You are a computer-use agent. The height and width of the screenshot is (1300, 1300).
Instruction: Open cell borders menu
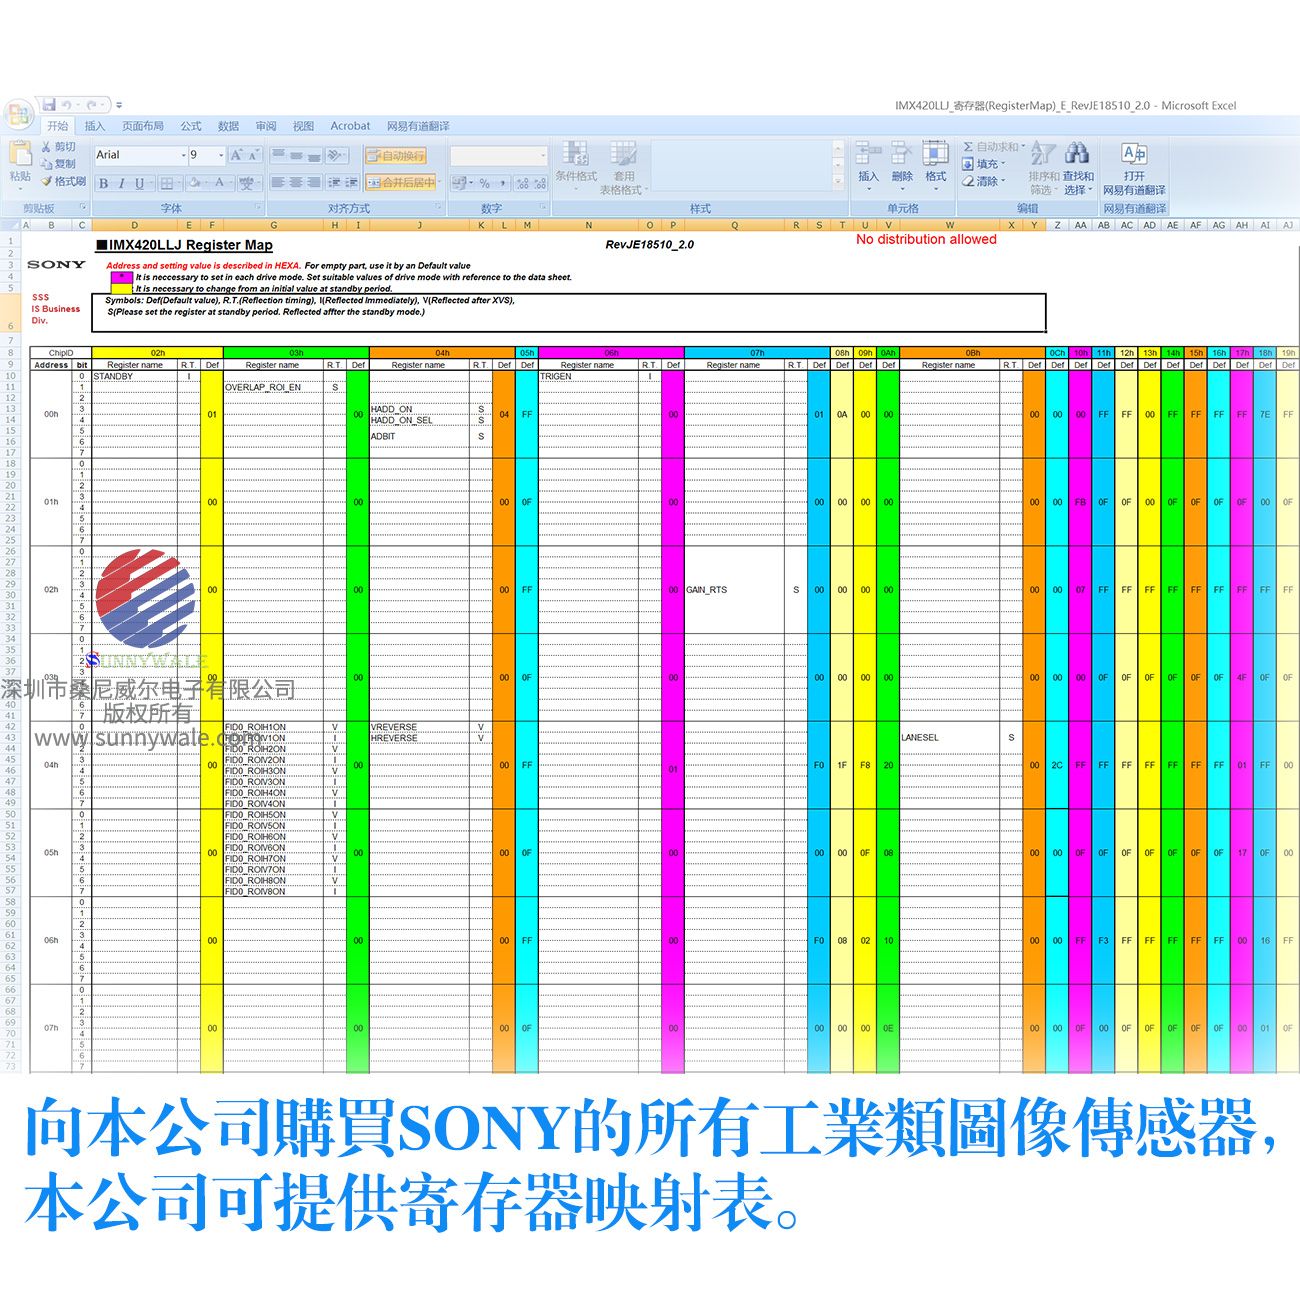(x=170, y=184)
